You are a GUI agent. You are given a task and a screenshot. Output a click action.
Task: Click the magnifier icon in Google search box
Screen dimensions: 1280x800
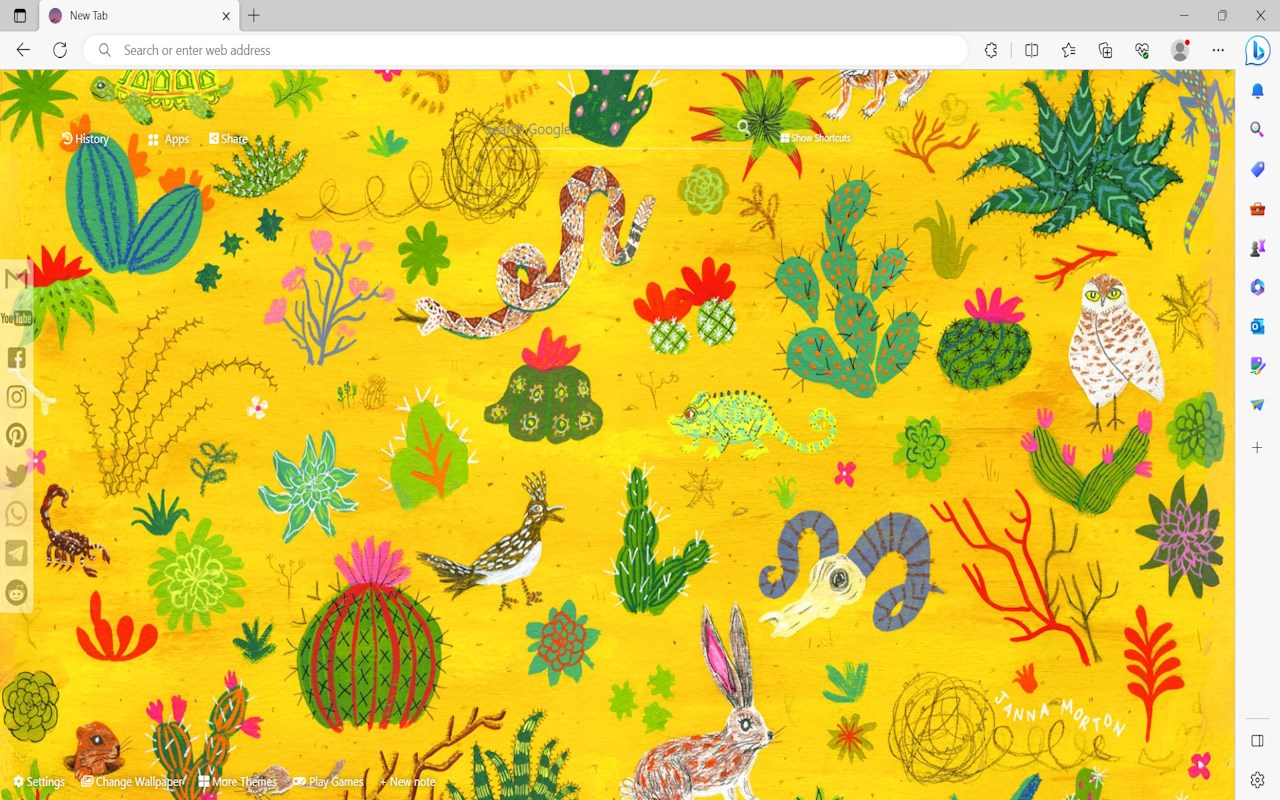click(x=743, y=127)
